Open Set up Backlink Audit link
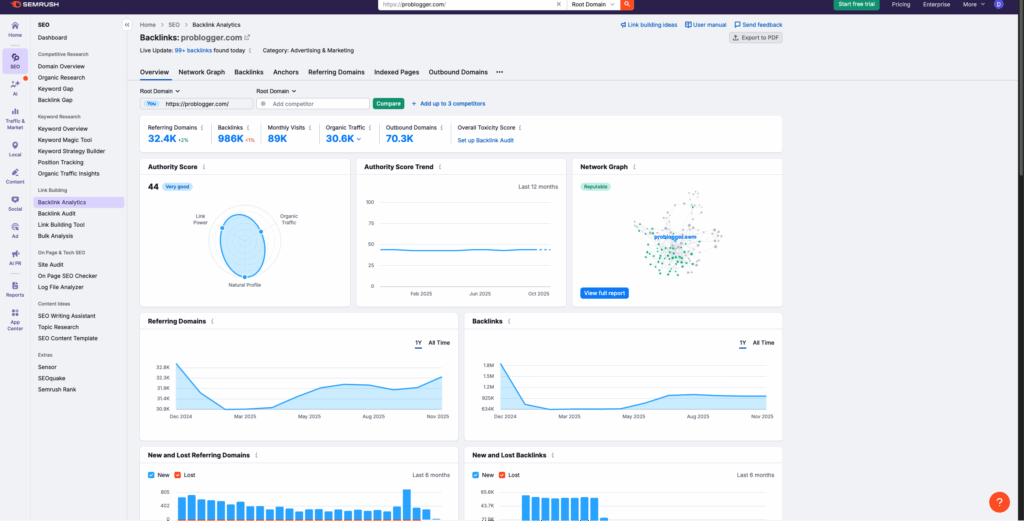Image resolution: width=1024 pixels, height=521 pixels. click(x=485, y=140)
